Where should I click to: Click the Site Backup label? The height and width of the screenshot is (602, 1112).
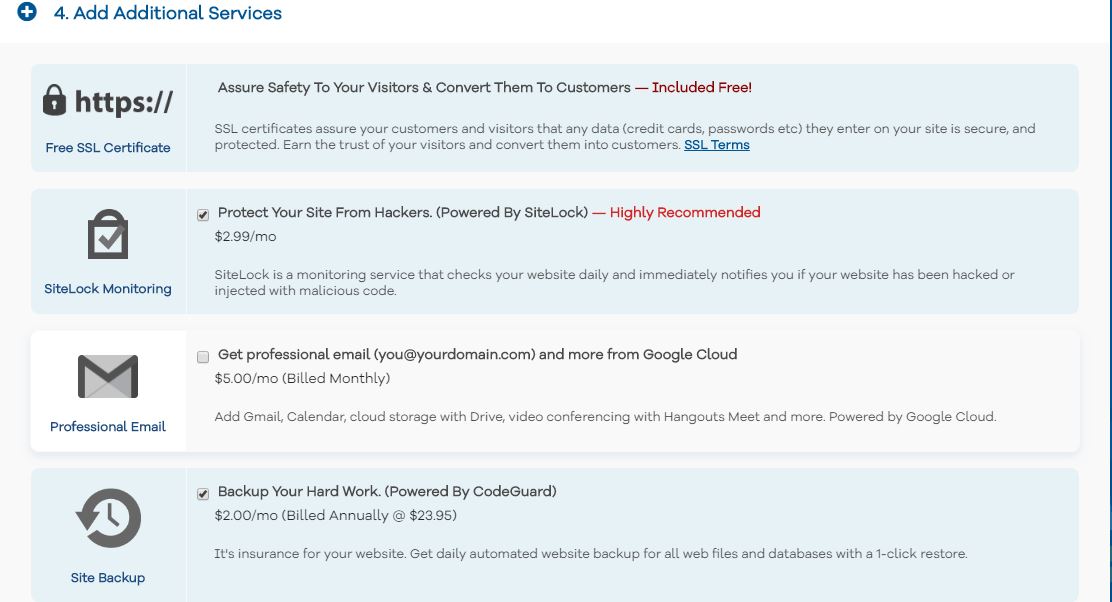point(108,577)
